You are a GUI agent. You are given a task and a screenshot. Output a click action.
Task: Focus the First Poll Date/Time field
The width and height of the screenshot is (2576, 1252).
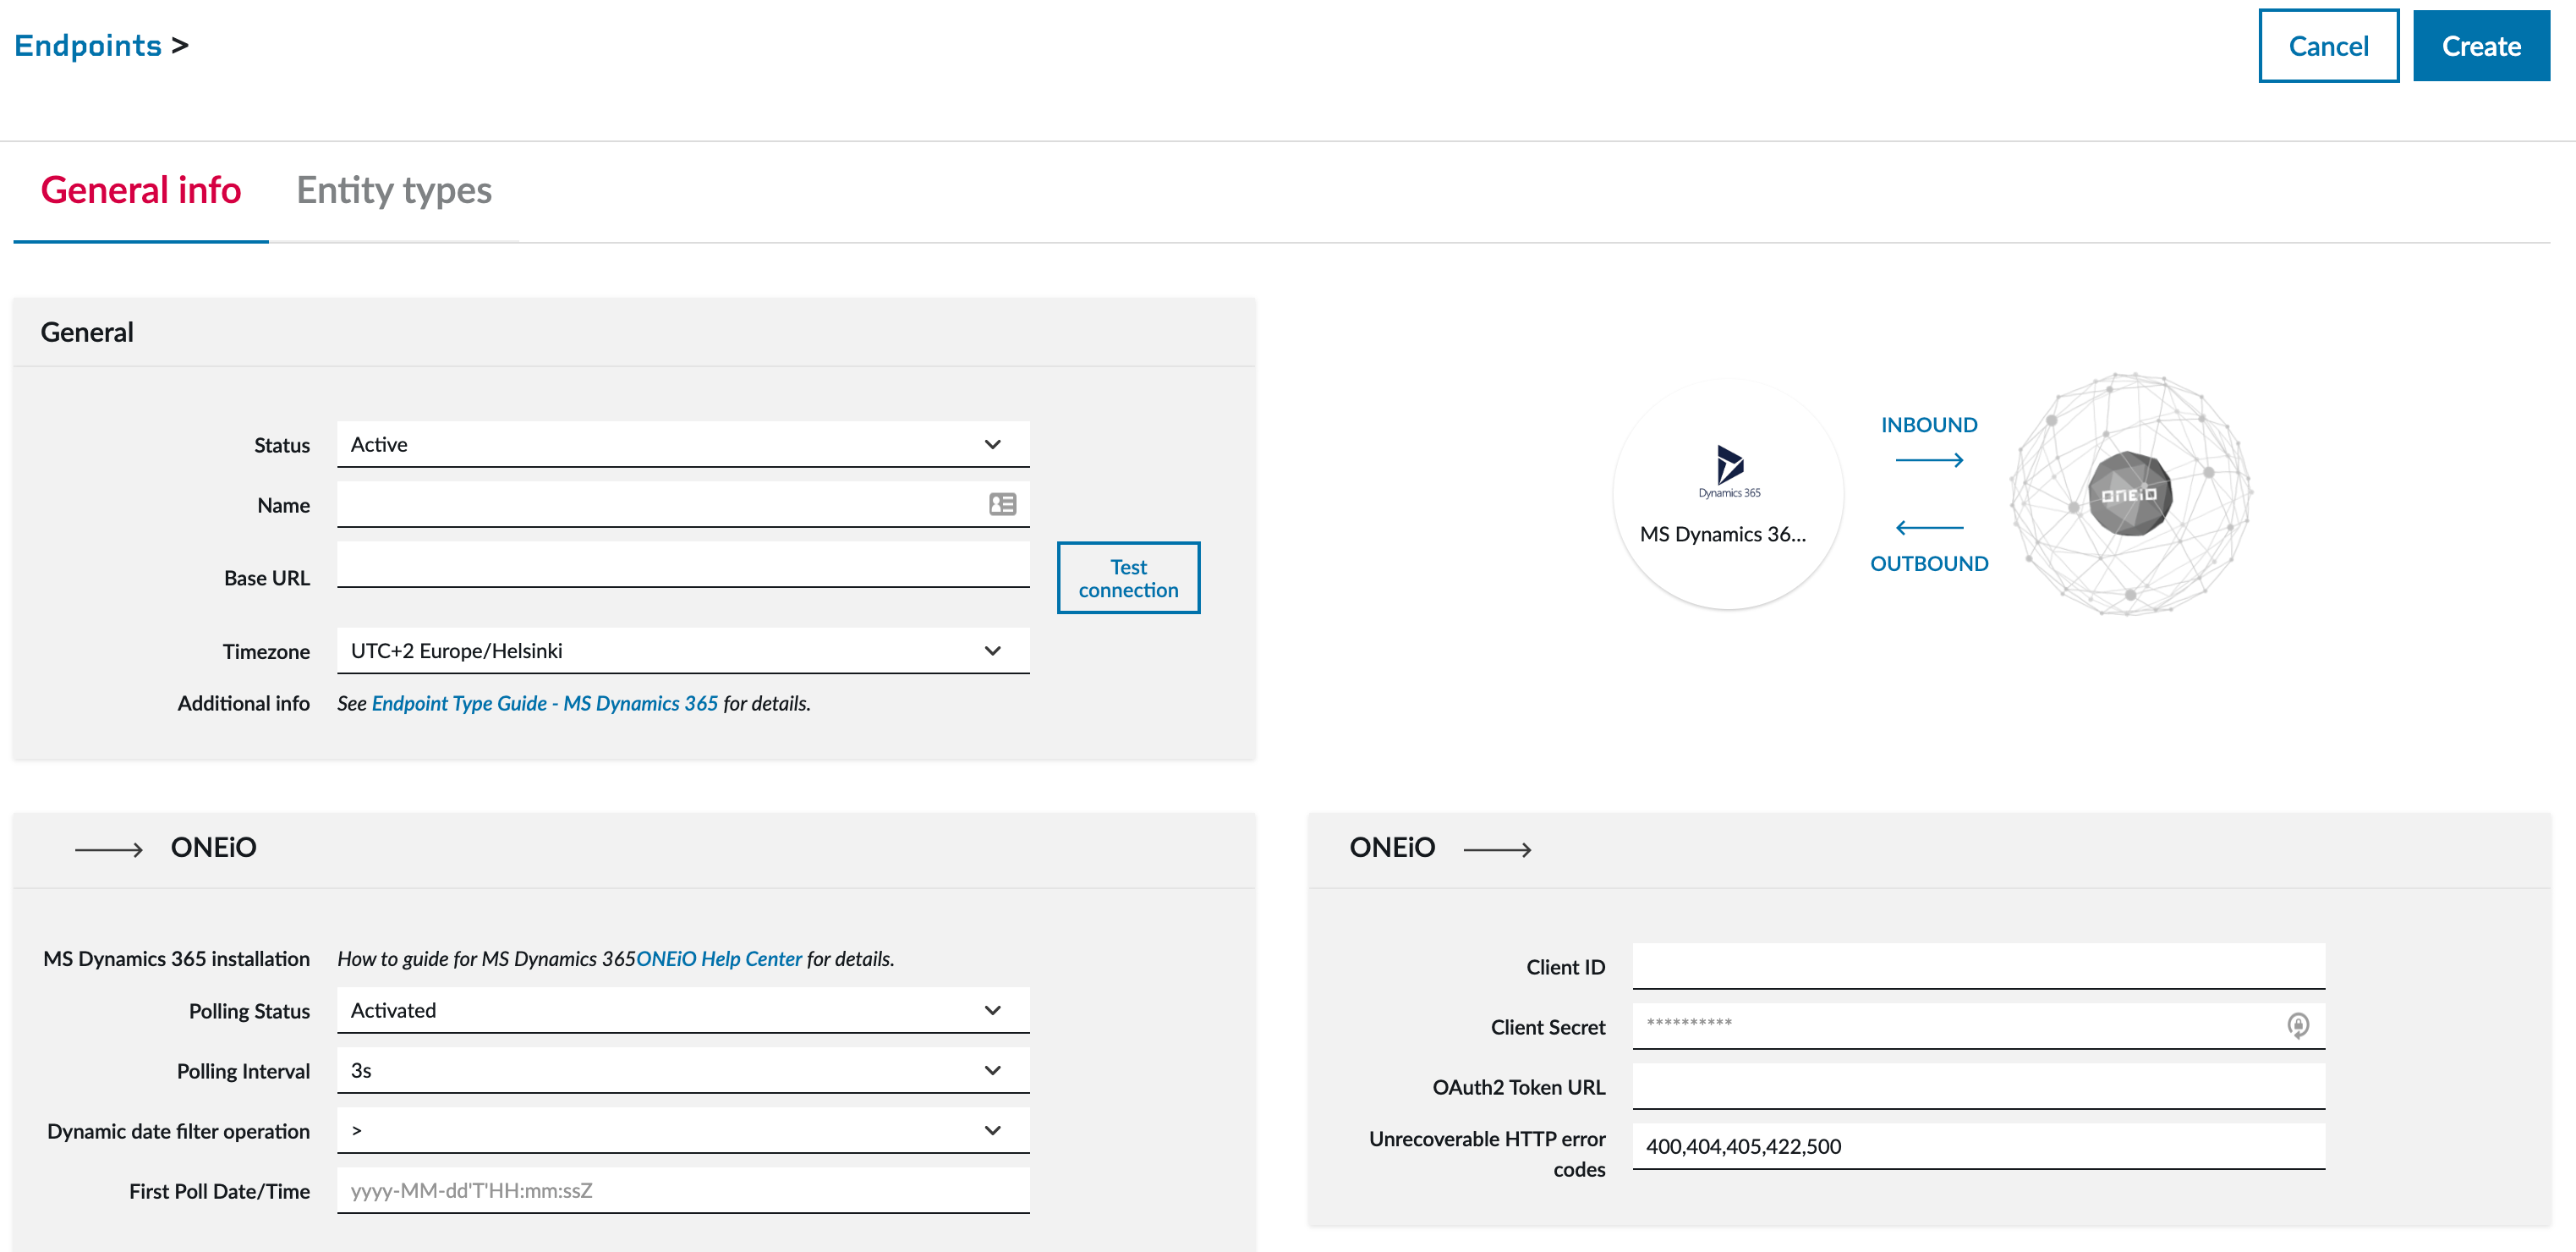683,1190
